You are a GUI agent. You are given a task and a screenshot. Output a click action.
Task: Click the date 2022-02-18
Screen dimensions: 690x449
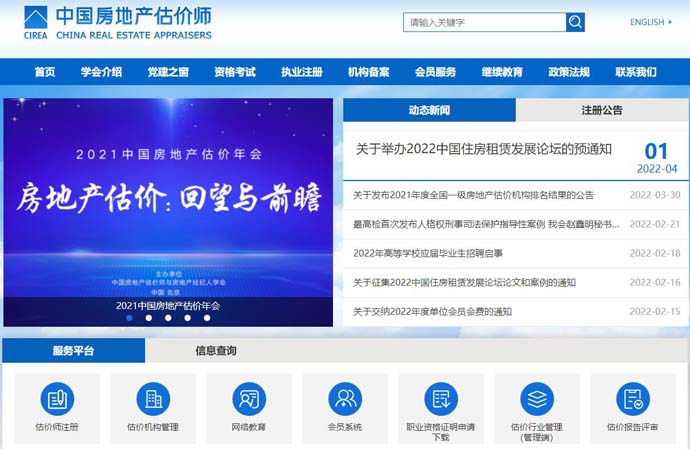(655, 253)
